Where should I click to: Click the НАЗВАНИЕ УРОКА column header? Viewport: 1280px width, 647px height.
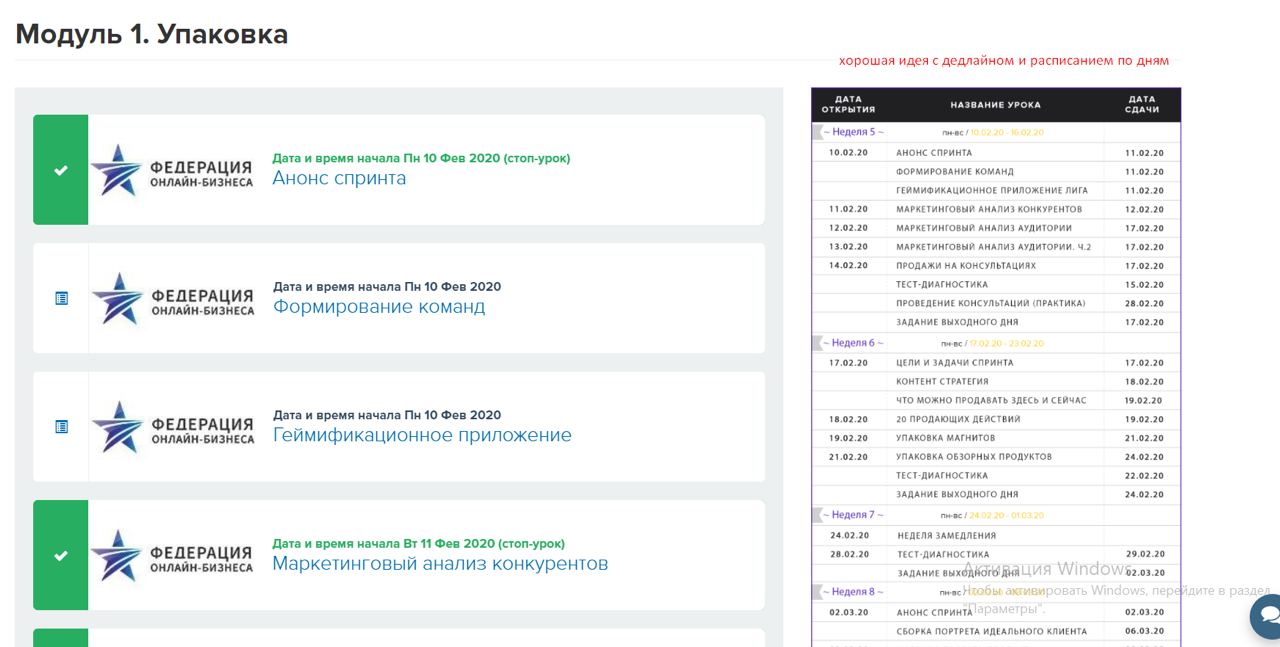(995, 105)
